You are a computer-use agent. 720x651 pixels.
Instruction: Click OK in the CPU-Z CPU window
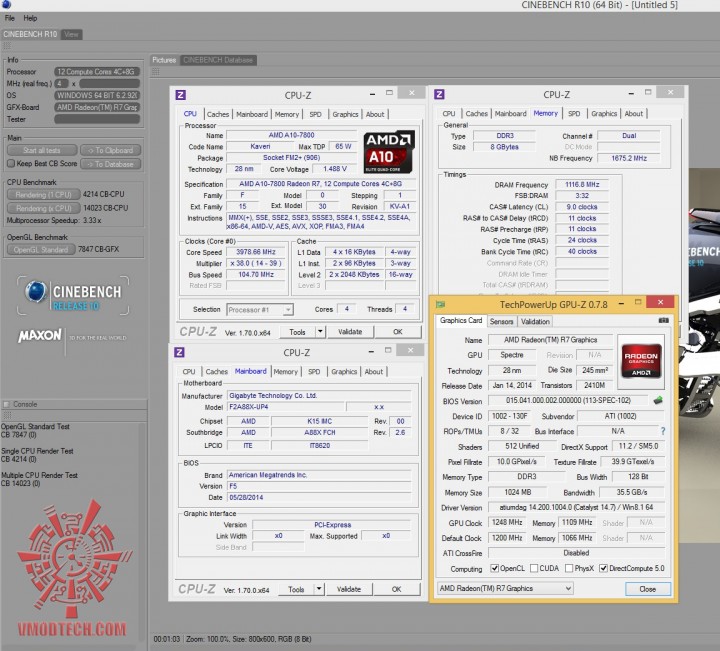pyautogui.click(x=398, y=331)
